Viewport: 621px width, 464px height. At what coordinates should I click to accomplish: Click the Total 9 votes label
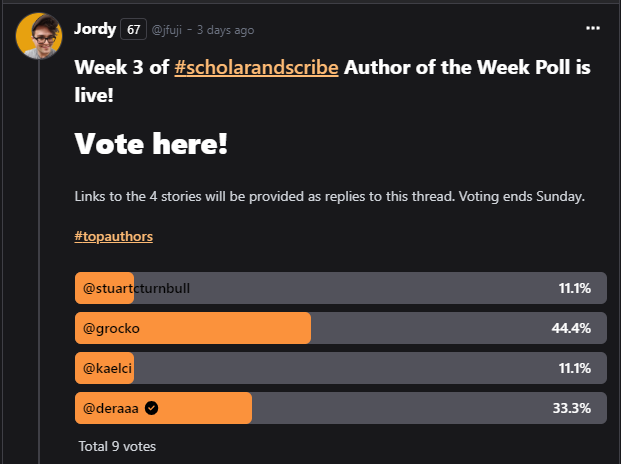(117, 446)
